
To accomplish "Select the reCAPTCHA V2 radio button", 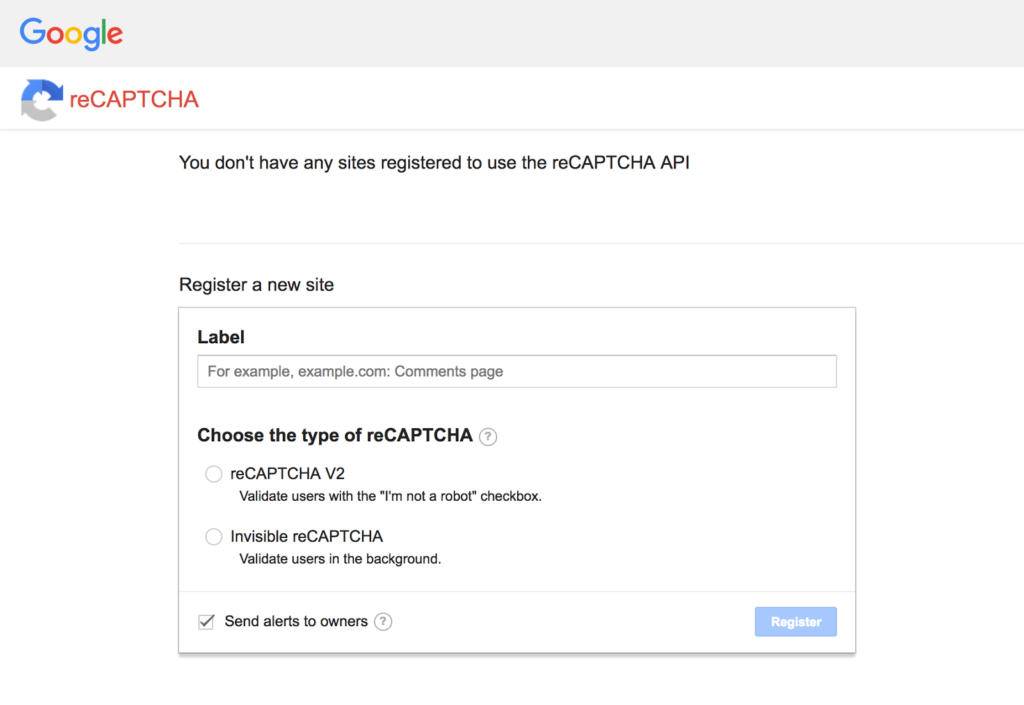I will (214, 474).
